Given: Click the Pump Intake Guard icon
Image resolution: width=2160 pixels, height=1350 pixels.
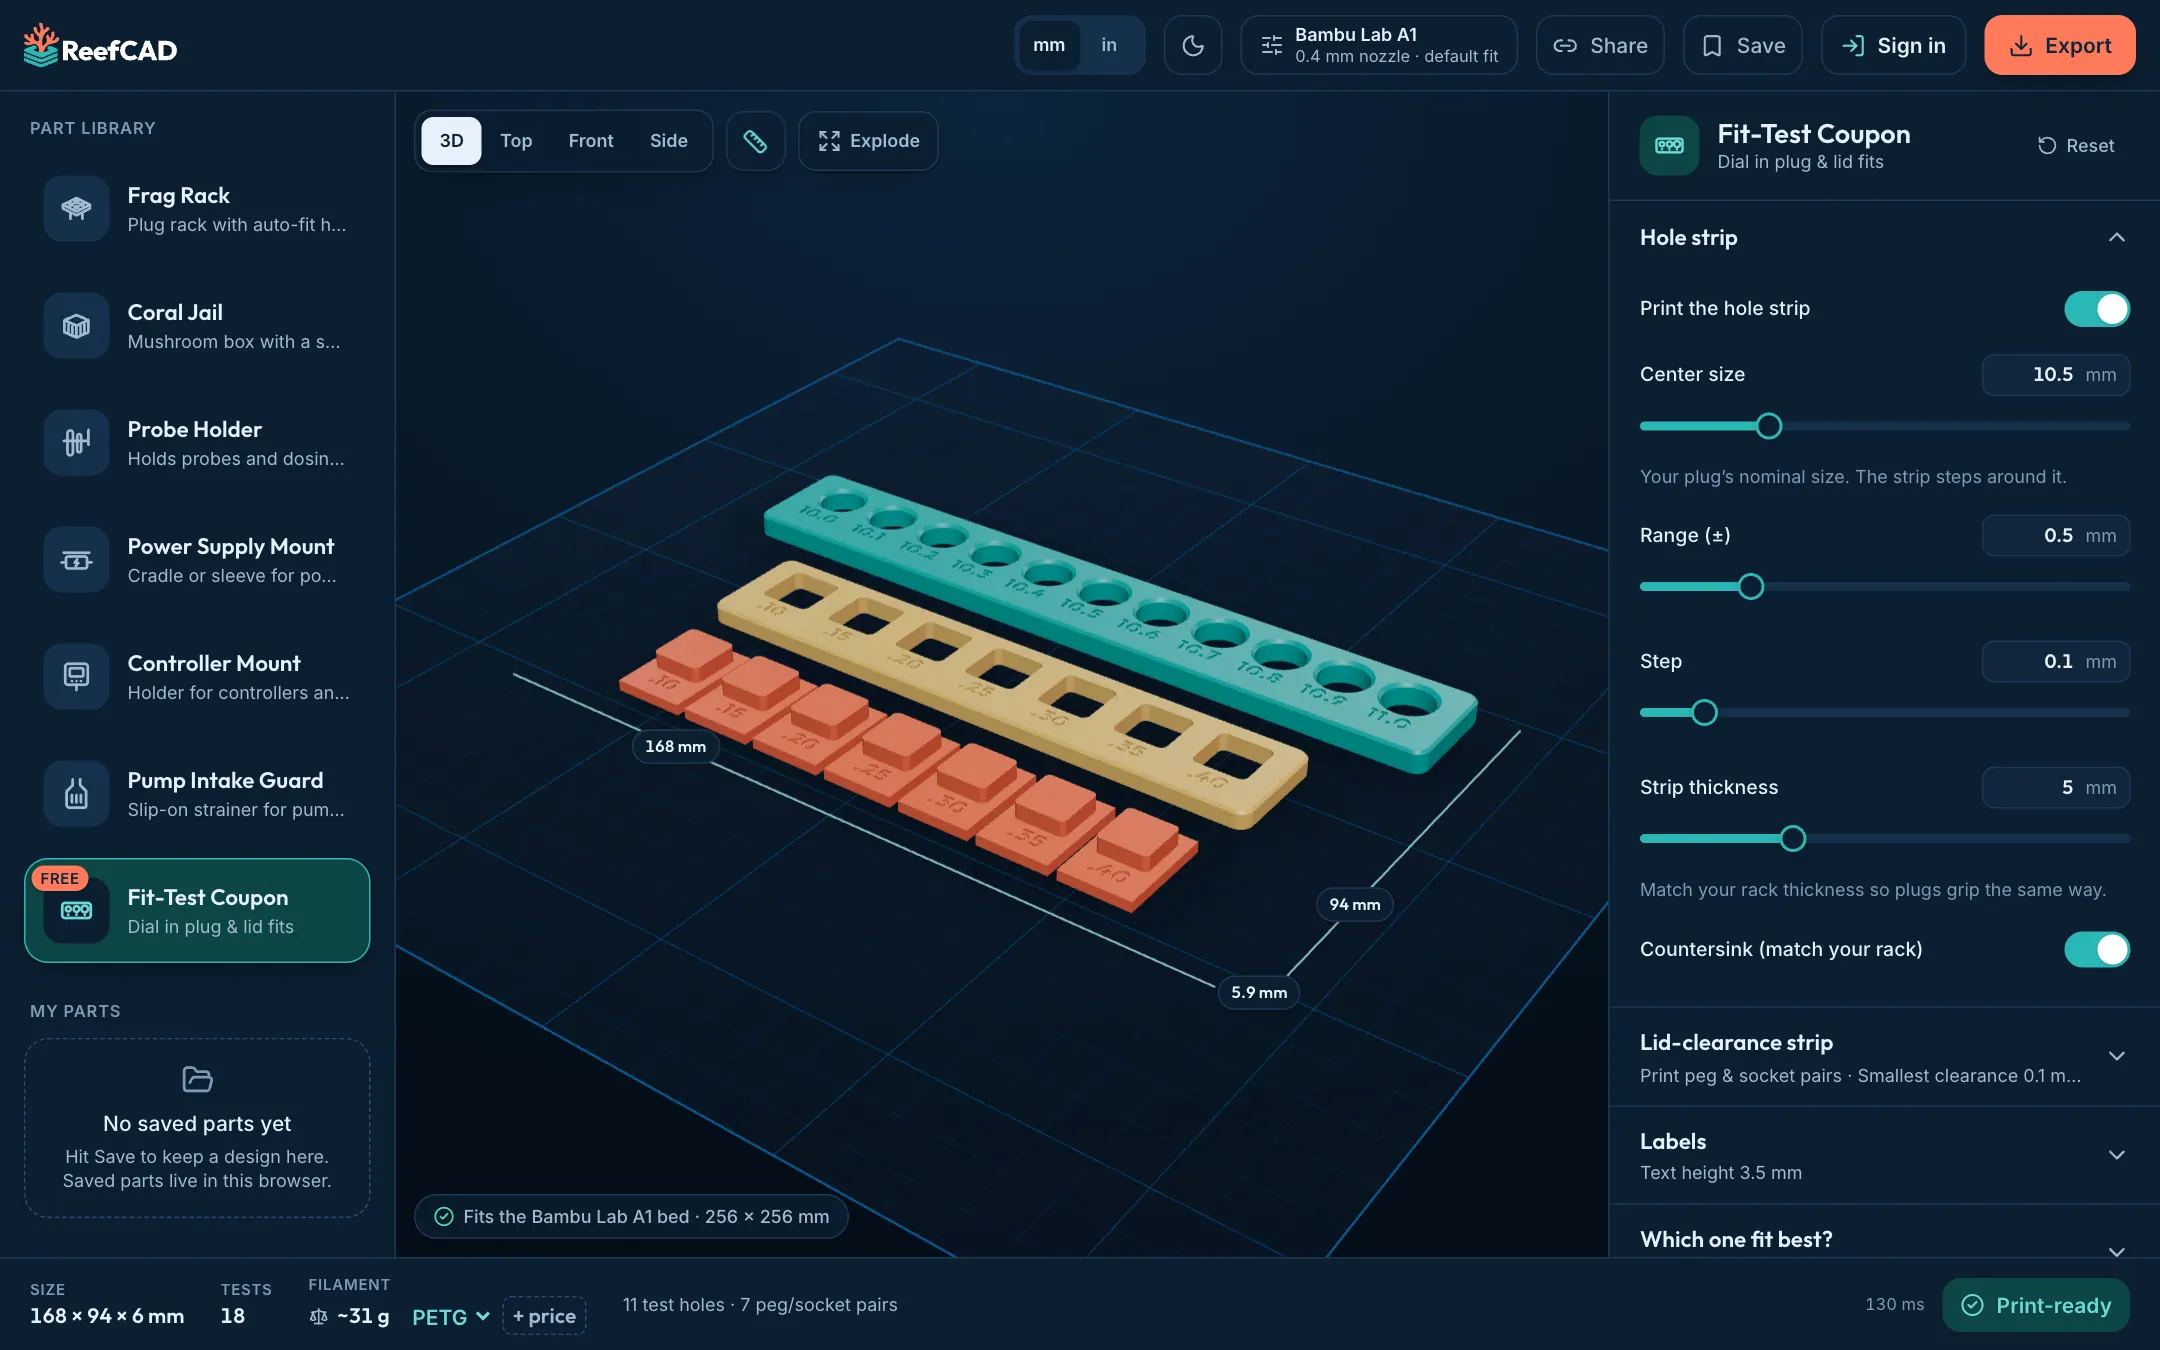Looking at the screenshot, I should (76, 794).
